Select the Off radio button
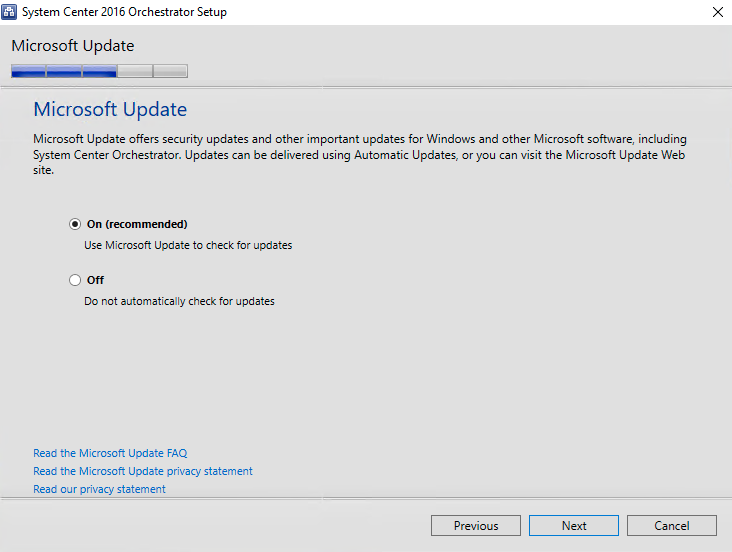This screenshot has width=732, height=552. point(75,280)
